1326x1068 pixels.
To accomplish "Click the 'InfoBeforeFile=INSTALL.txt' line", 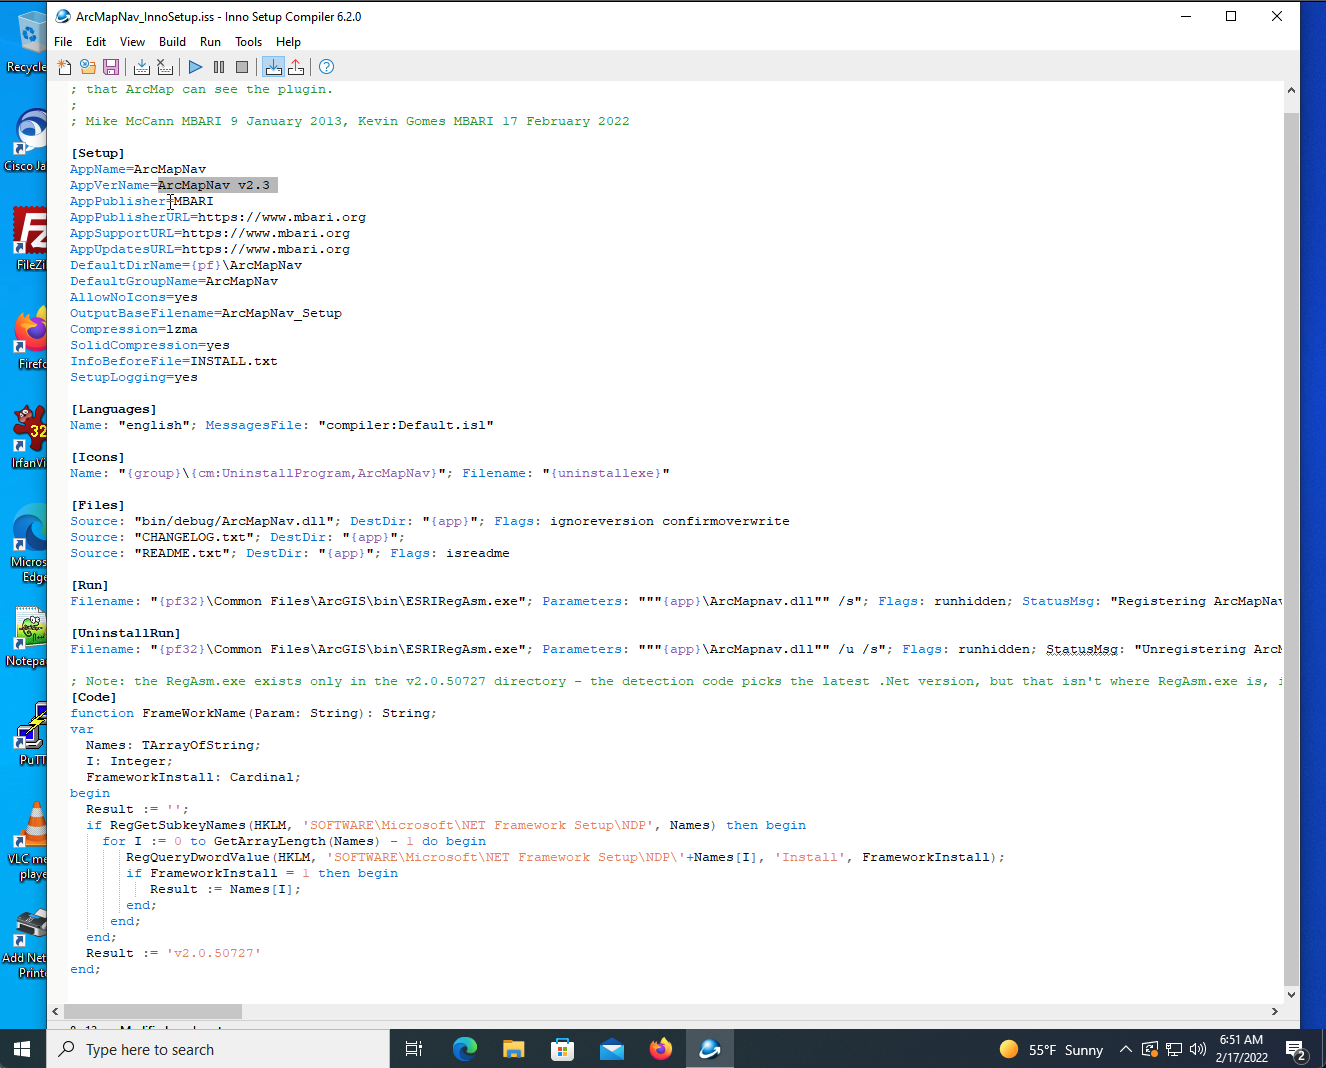I will 174,361.
